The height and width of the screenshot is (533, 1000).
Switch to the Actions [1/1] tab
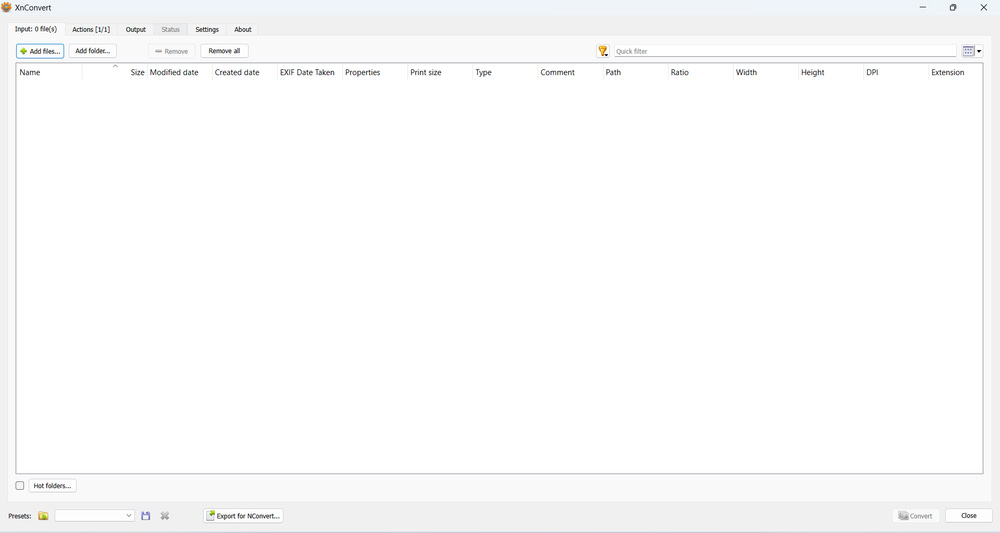[x=91, y=29]
